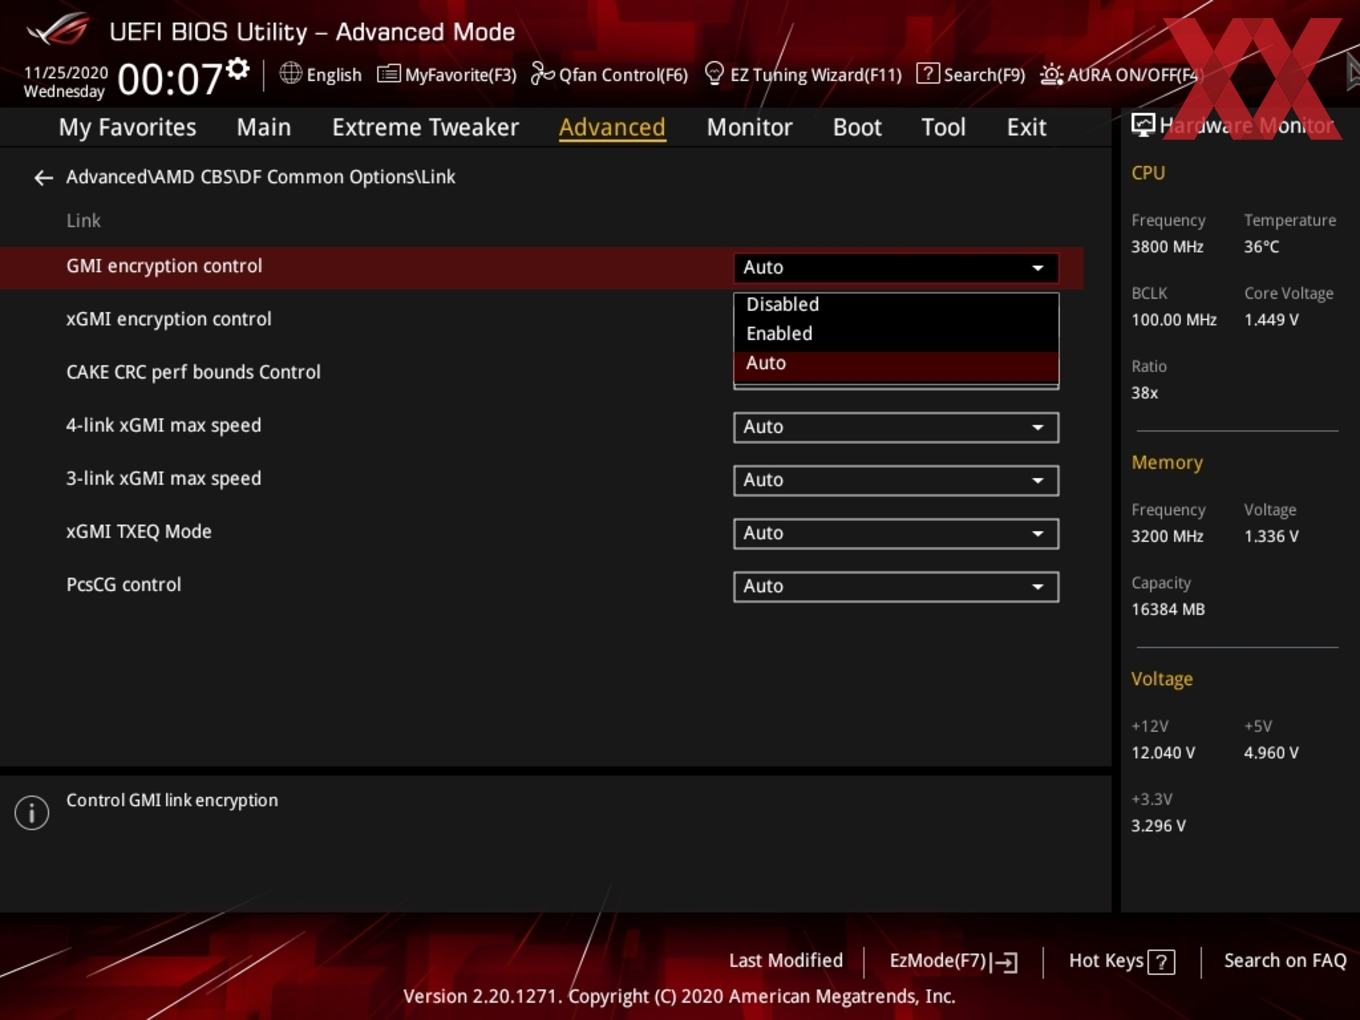Click the back arrow beside the breadcrumb path
The image size is (1360, 1020).
coord(43,178)
